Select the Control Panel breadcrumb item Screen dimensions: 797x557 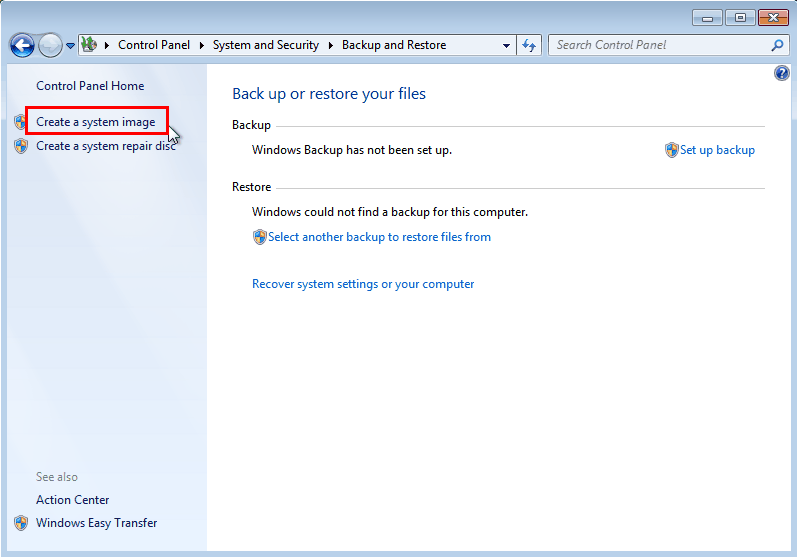154,45
